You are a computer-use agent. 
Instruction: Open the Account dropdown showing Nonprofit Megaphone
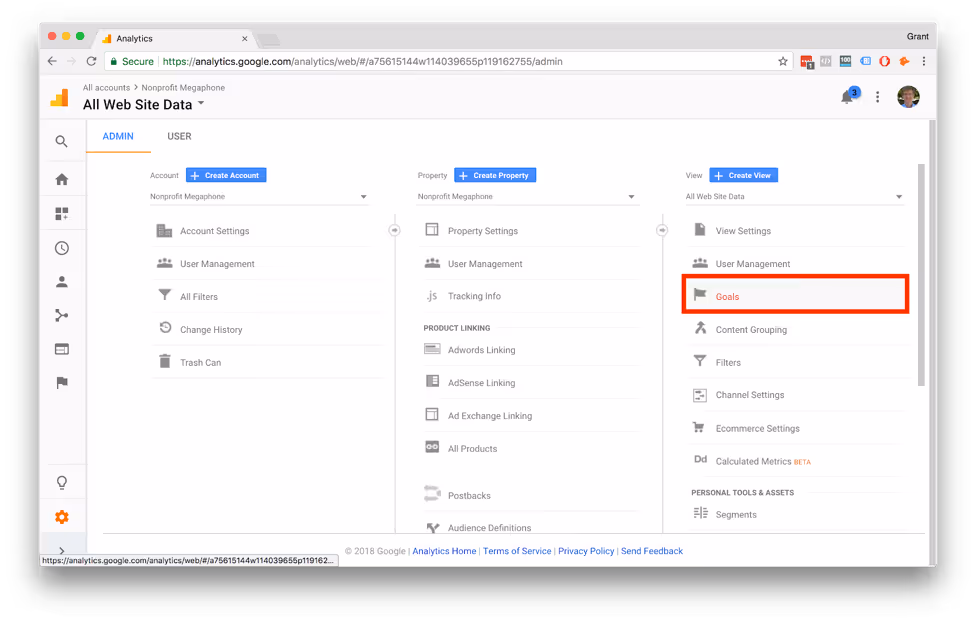[259, 197]
